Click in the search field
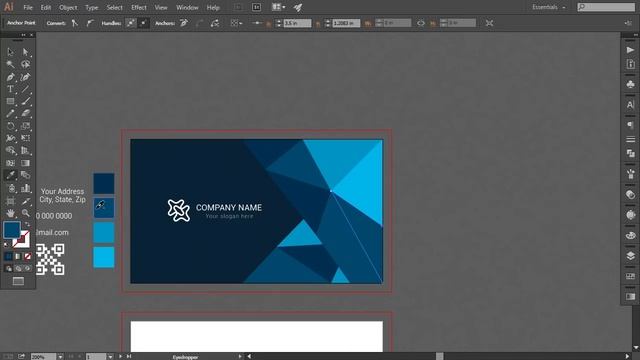This screenshot has height=360, width=640. tap(606, 7)
